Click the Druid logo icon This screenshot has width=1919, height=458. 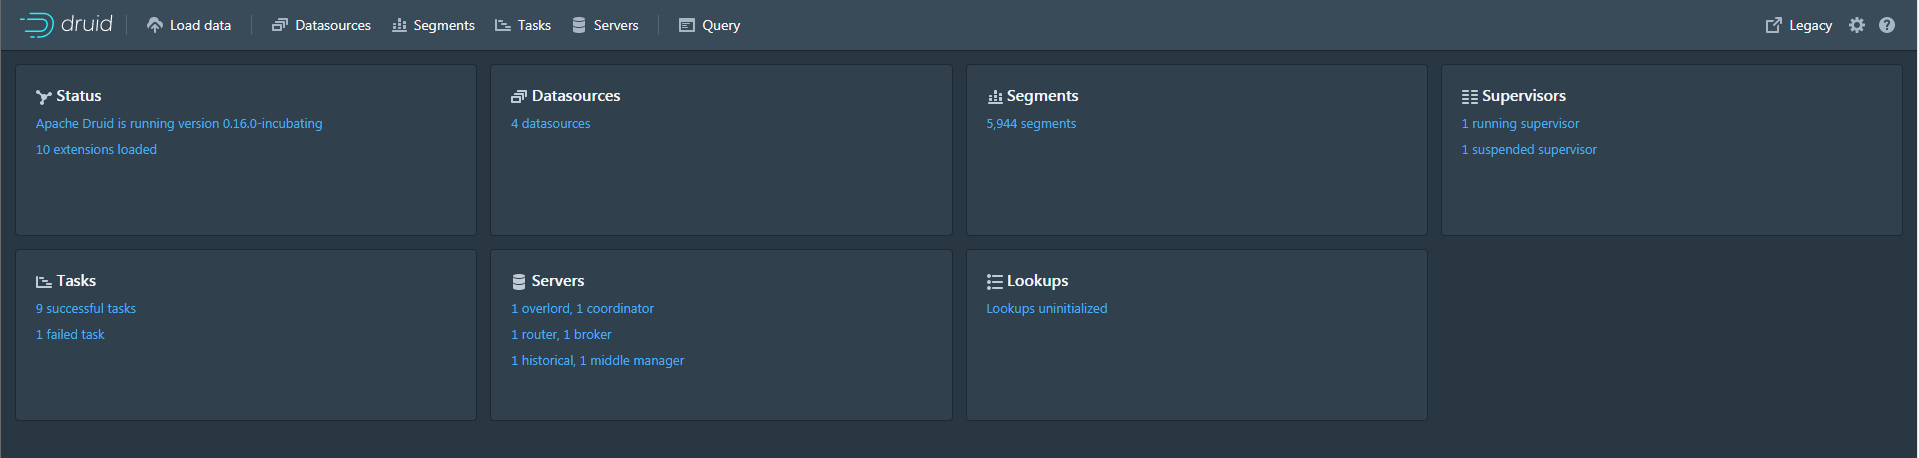(37, 25)
